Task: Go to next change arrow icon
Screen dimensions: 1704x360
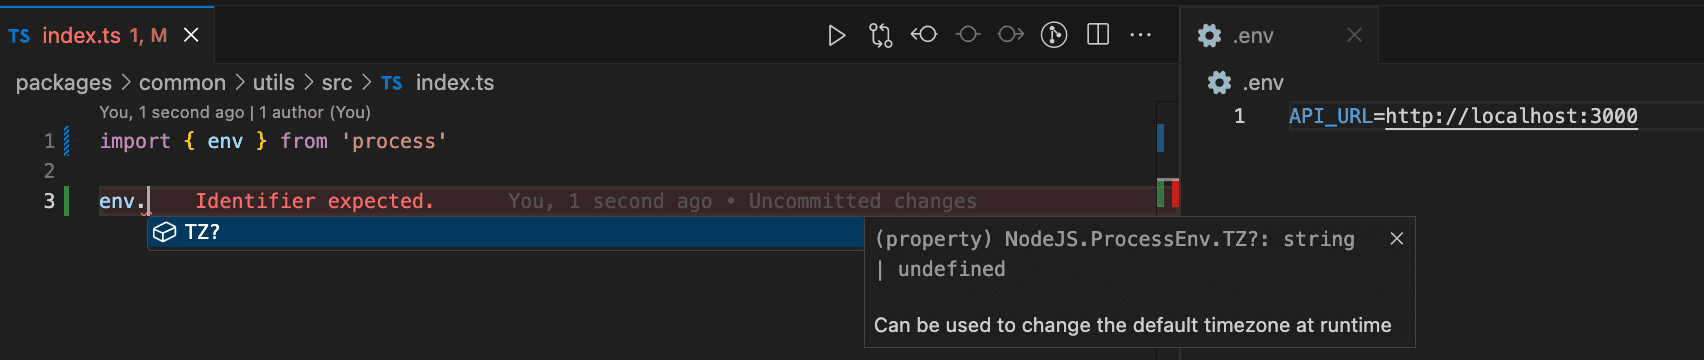Action: (x=1011, y=35)
